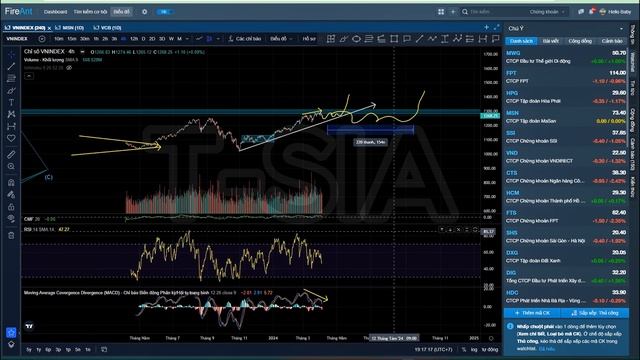640x360 pixels.
Task: Open the apps grid icon in header
Action: coord(441,12)
